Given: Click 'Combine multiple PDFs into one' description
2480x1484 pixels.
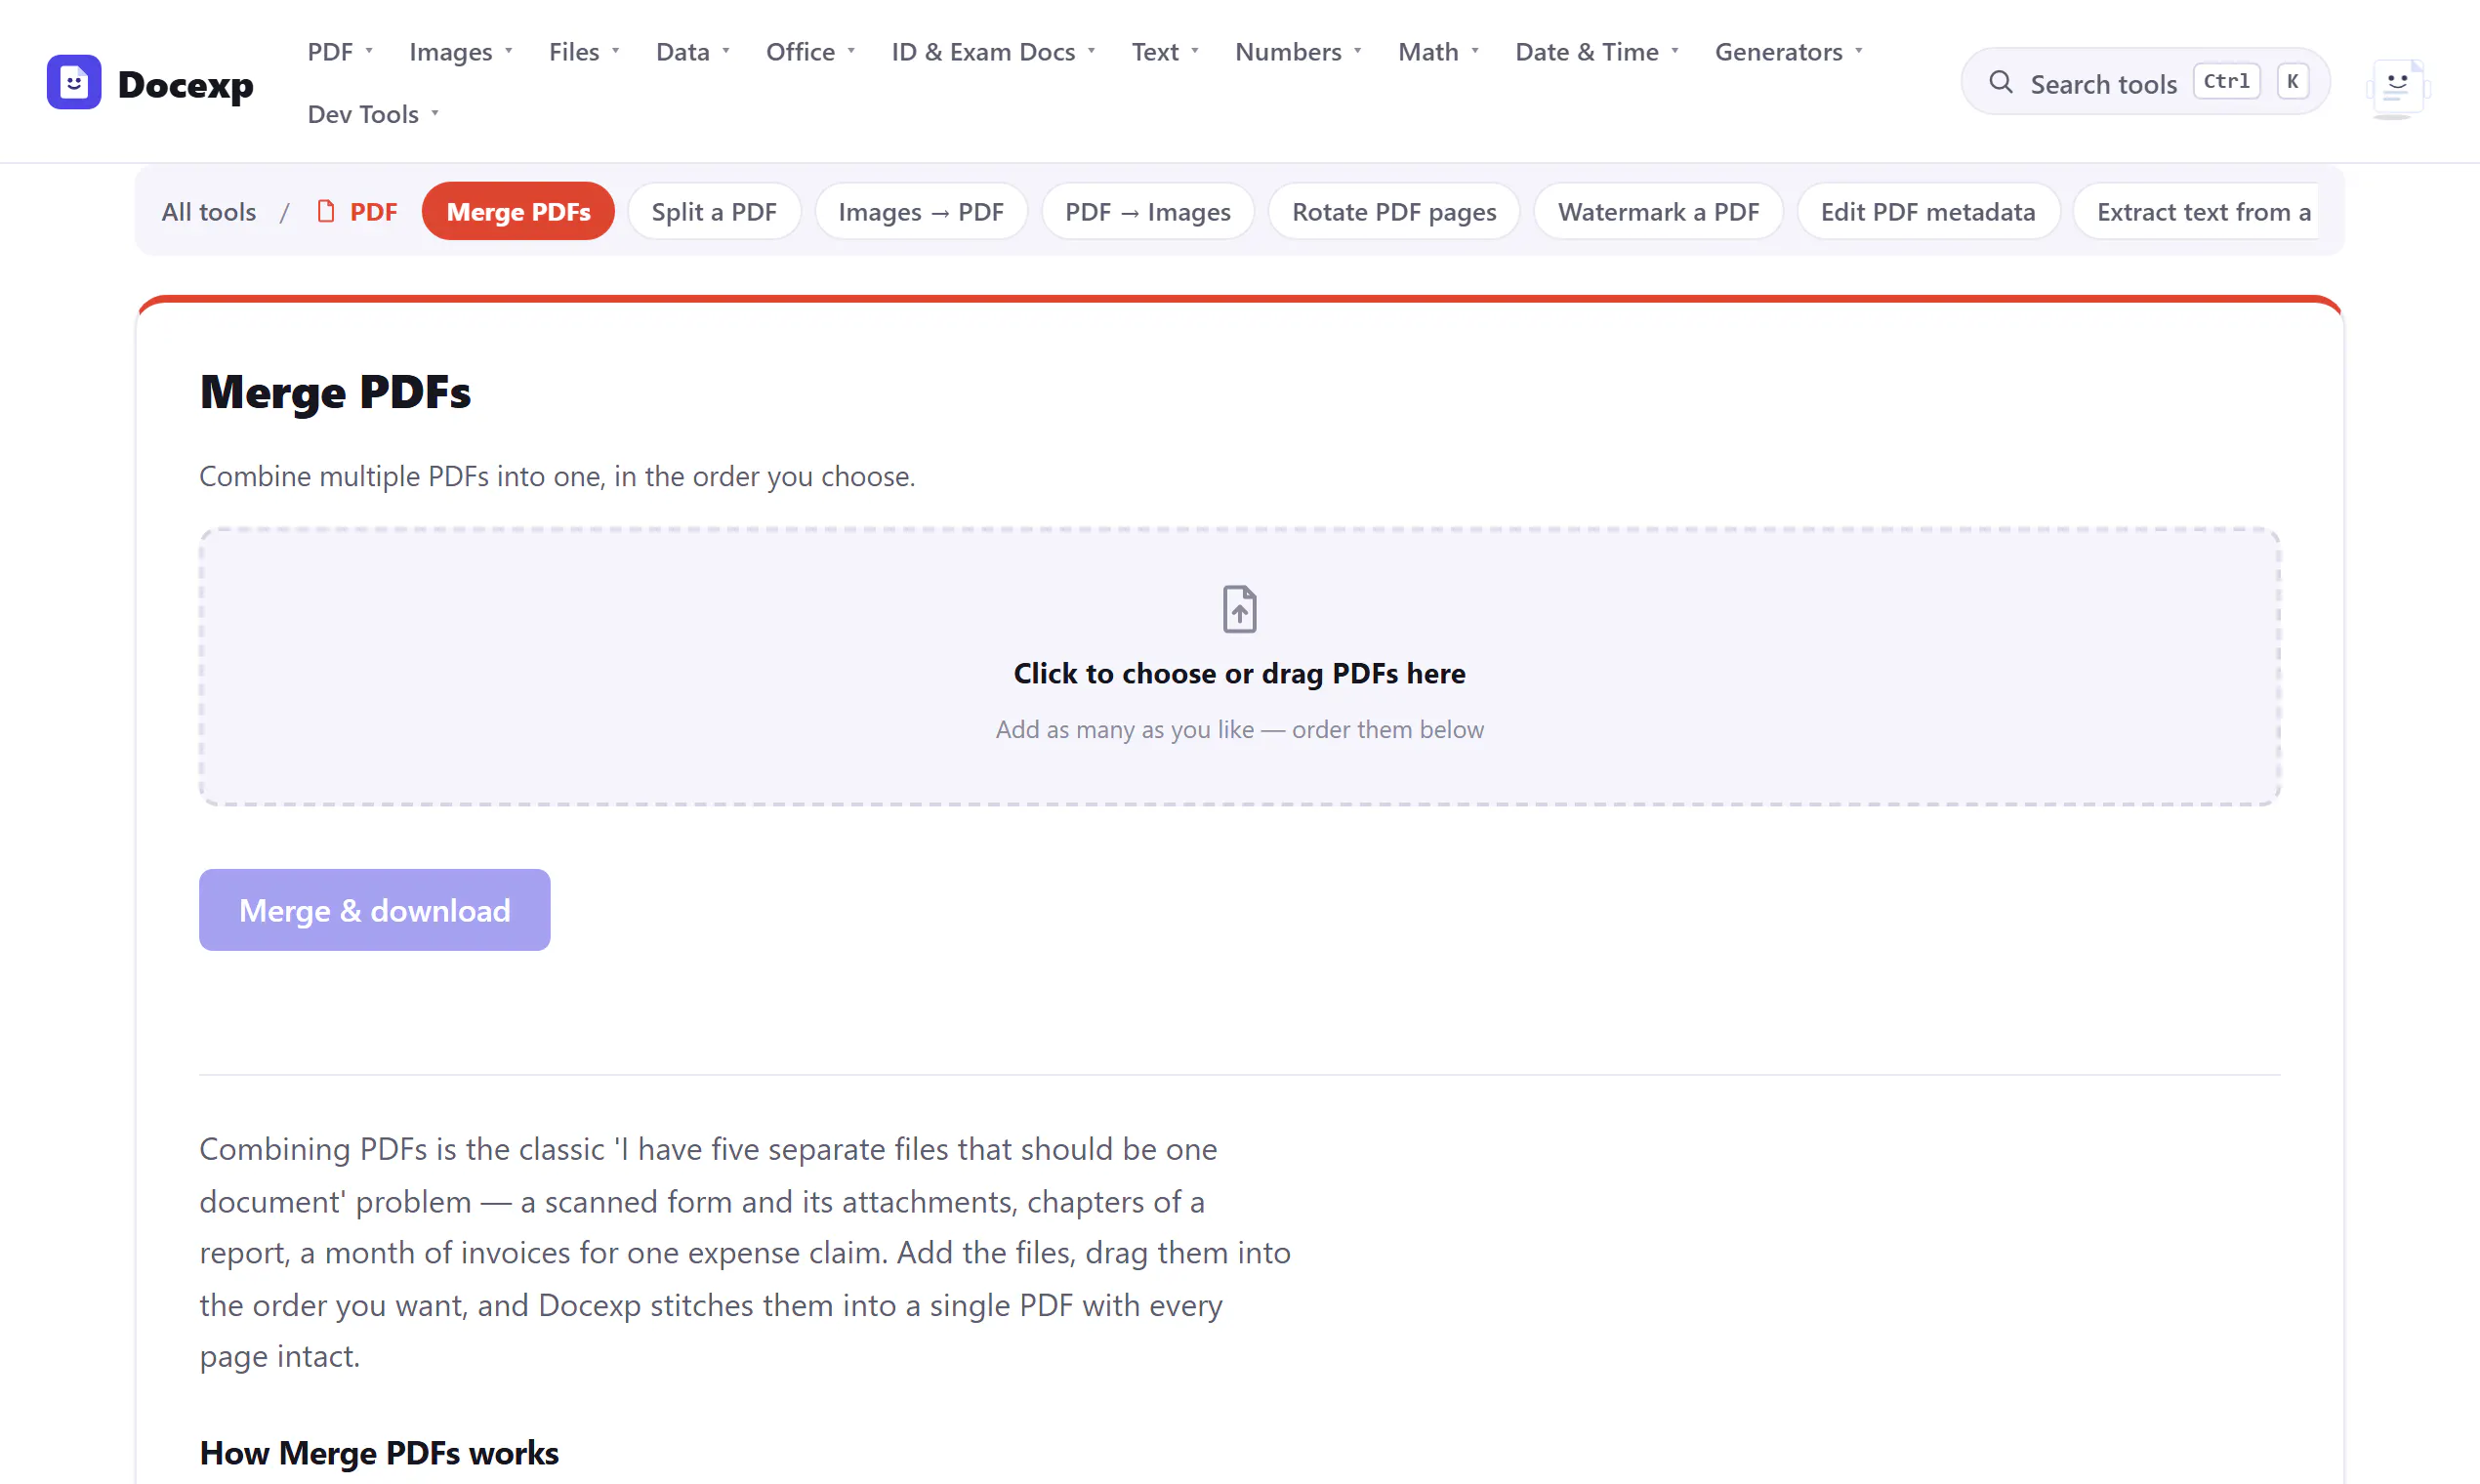Looking at the screenshot, I should point(557,476).
